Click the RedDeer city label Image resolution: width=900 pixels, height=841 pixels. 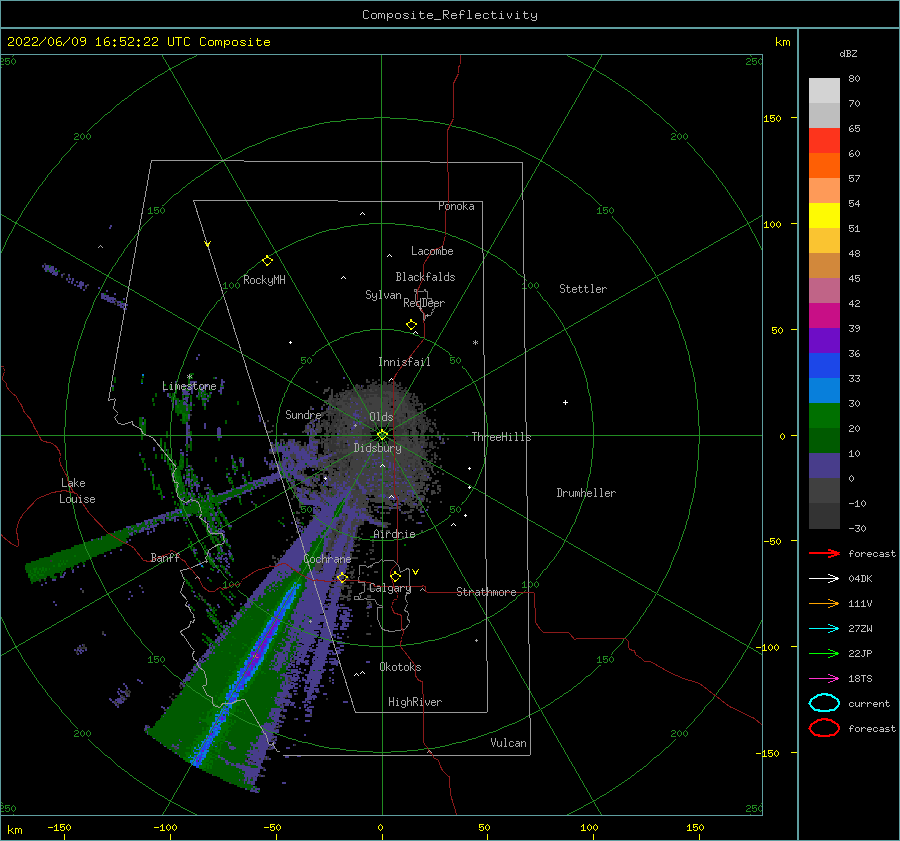point(424,303)
